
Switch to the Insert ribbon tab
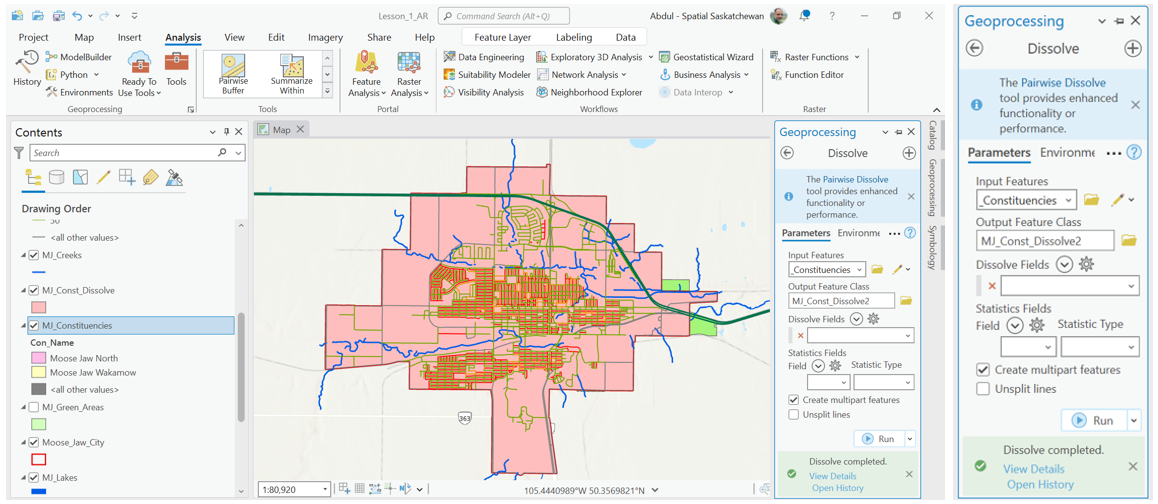pyautogui.click(x=129, y=38)
